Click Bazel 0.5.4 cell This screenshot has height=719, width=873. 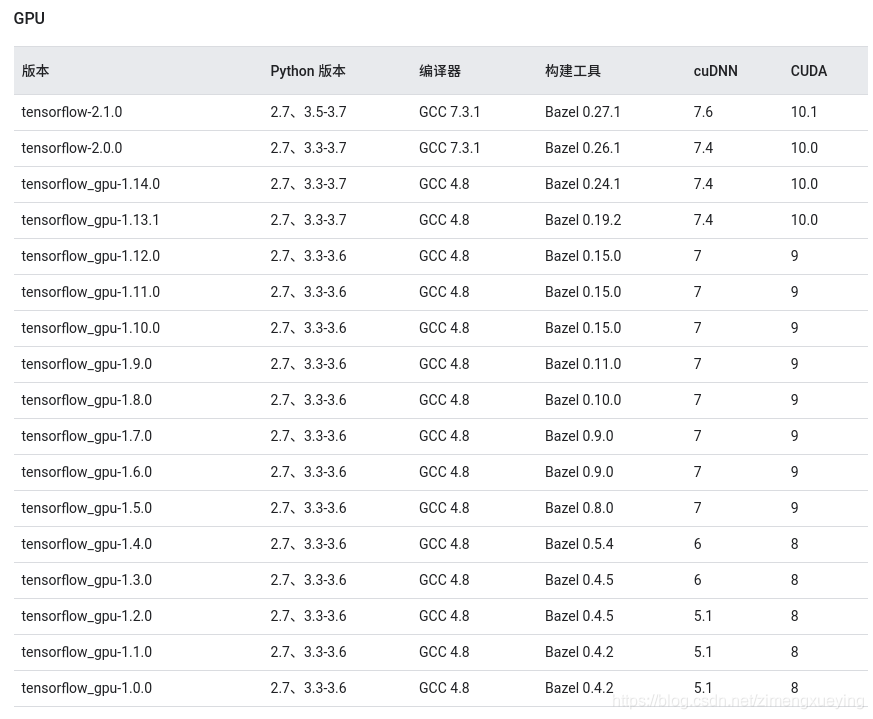(579, 544)
